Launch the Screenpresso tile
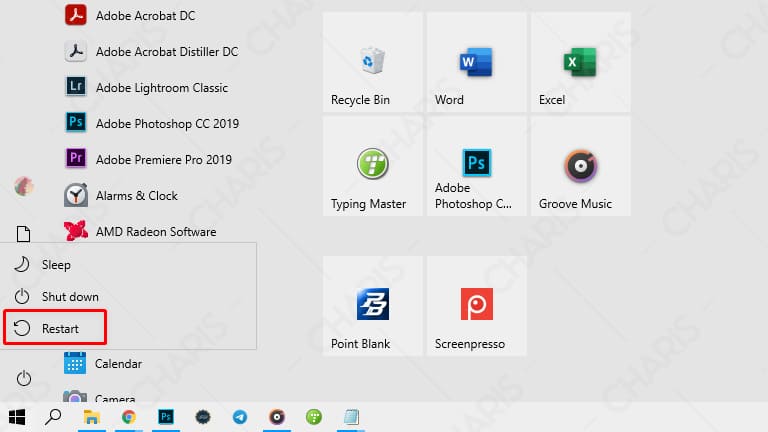 [x=477, y=306]
